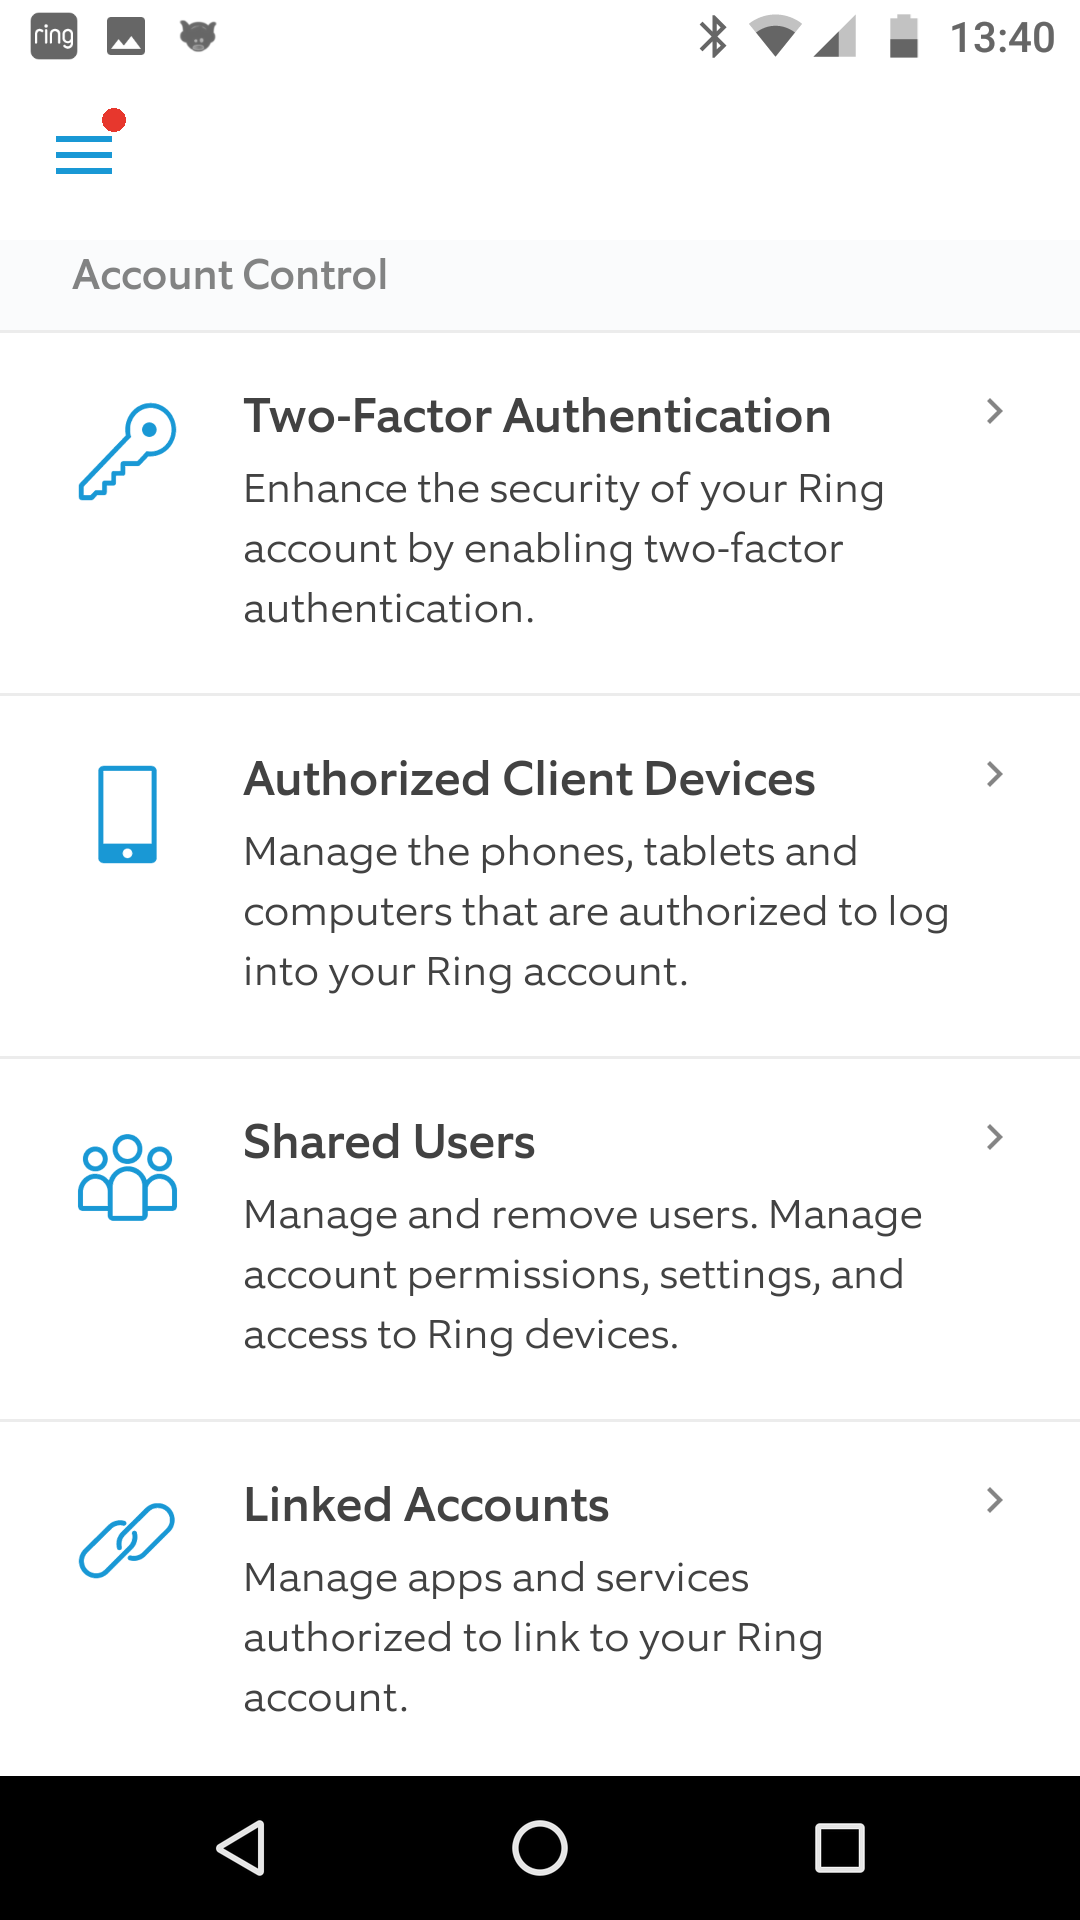Select the Linked Accounts title
Viewport: 1080px width, 1920px height.
pyautogui.click(x=426, y=1505)
